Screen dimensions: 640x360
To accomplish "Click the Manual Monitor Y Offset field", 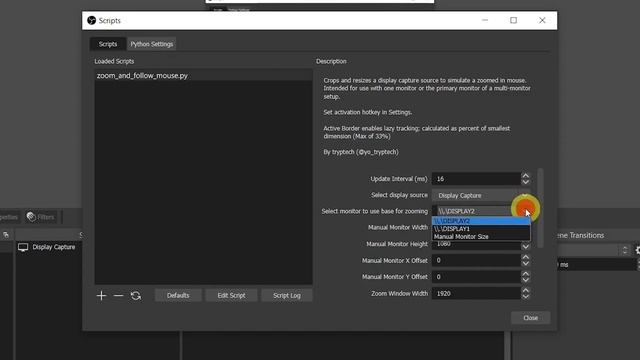I will (476, 277).
